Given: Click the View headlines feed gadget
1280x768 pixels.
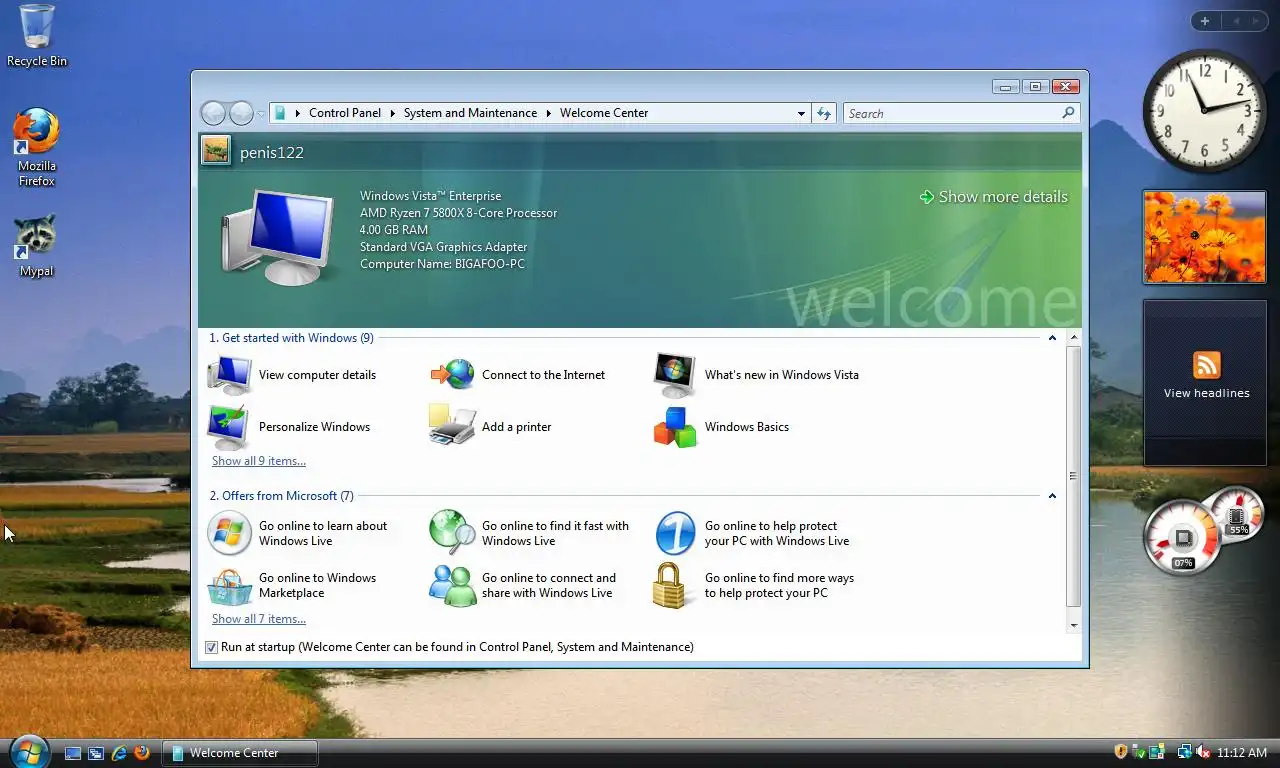Looking at the screenshot, I should point(1206,383).
